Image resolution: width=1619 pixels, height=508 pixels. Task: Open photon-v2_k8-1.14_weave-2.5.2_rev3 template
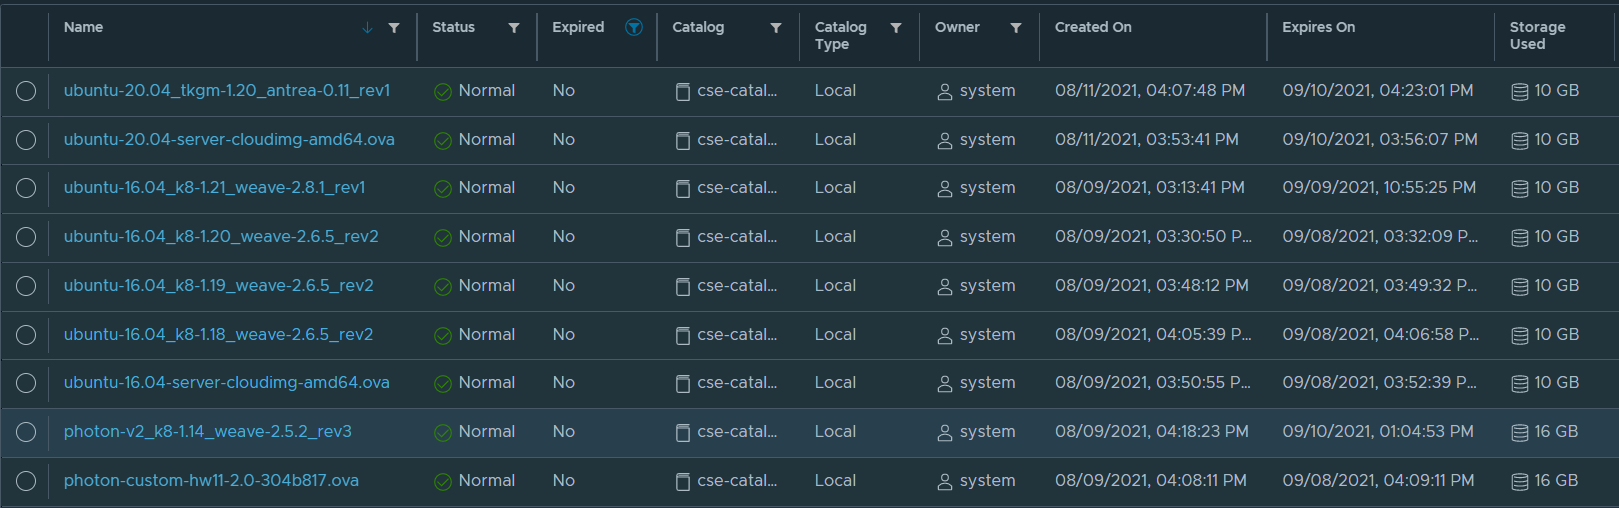click(207, 432)
